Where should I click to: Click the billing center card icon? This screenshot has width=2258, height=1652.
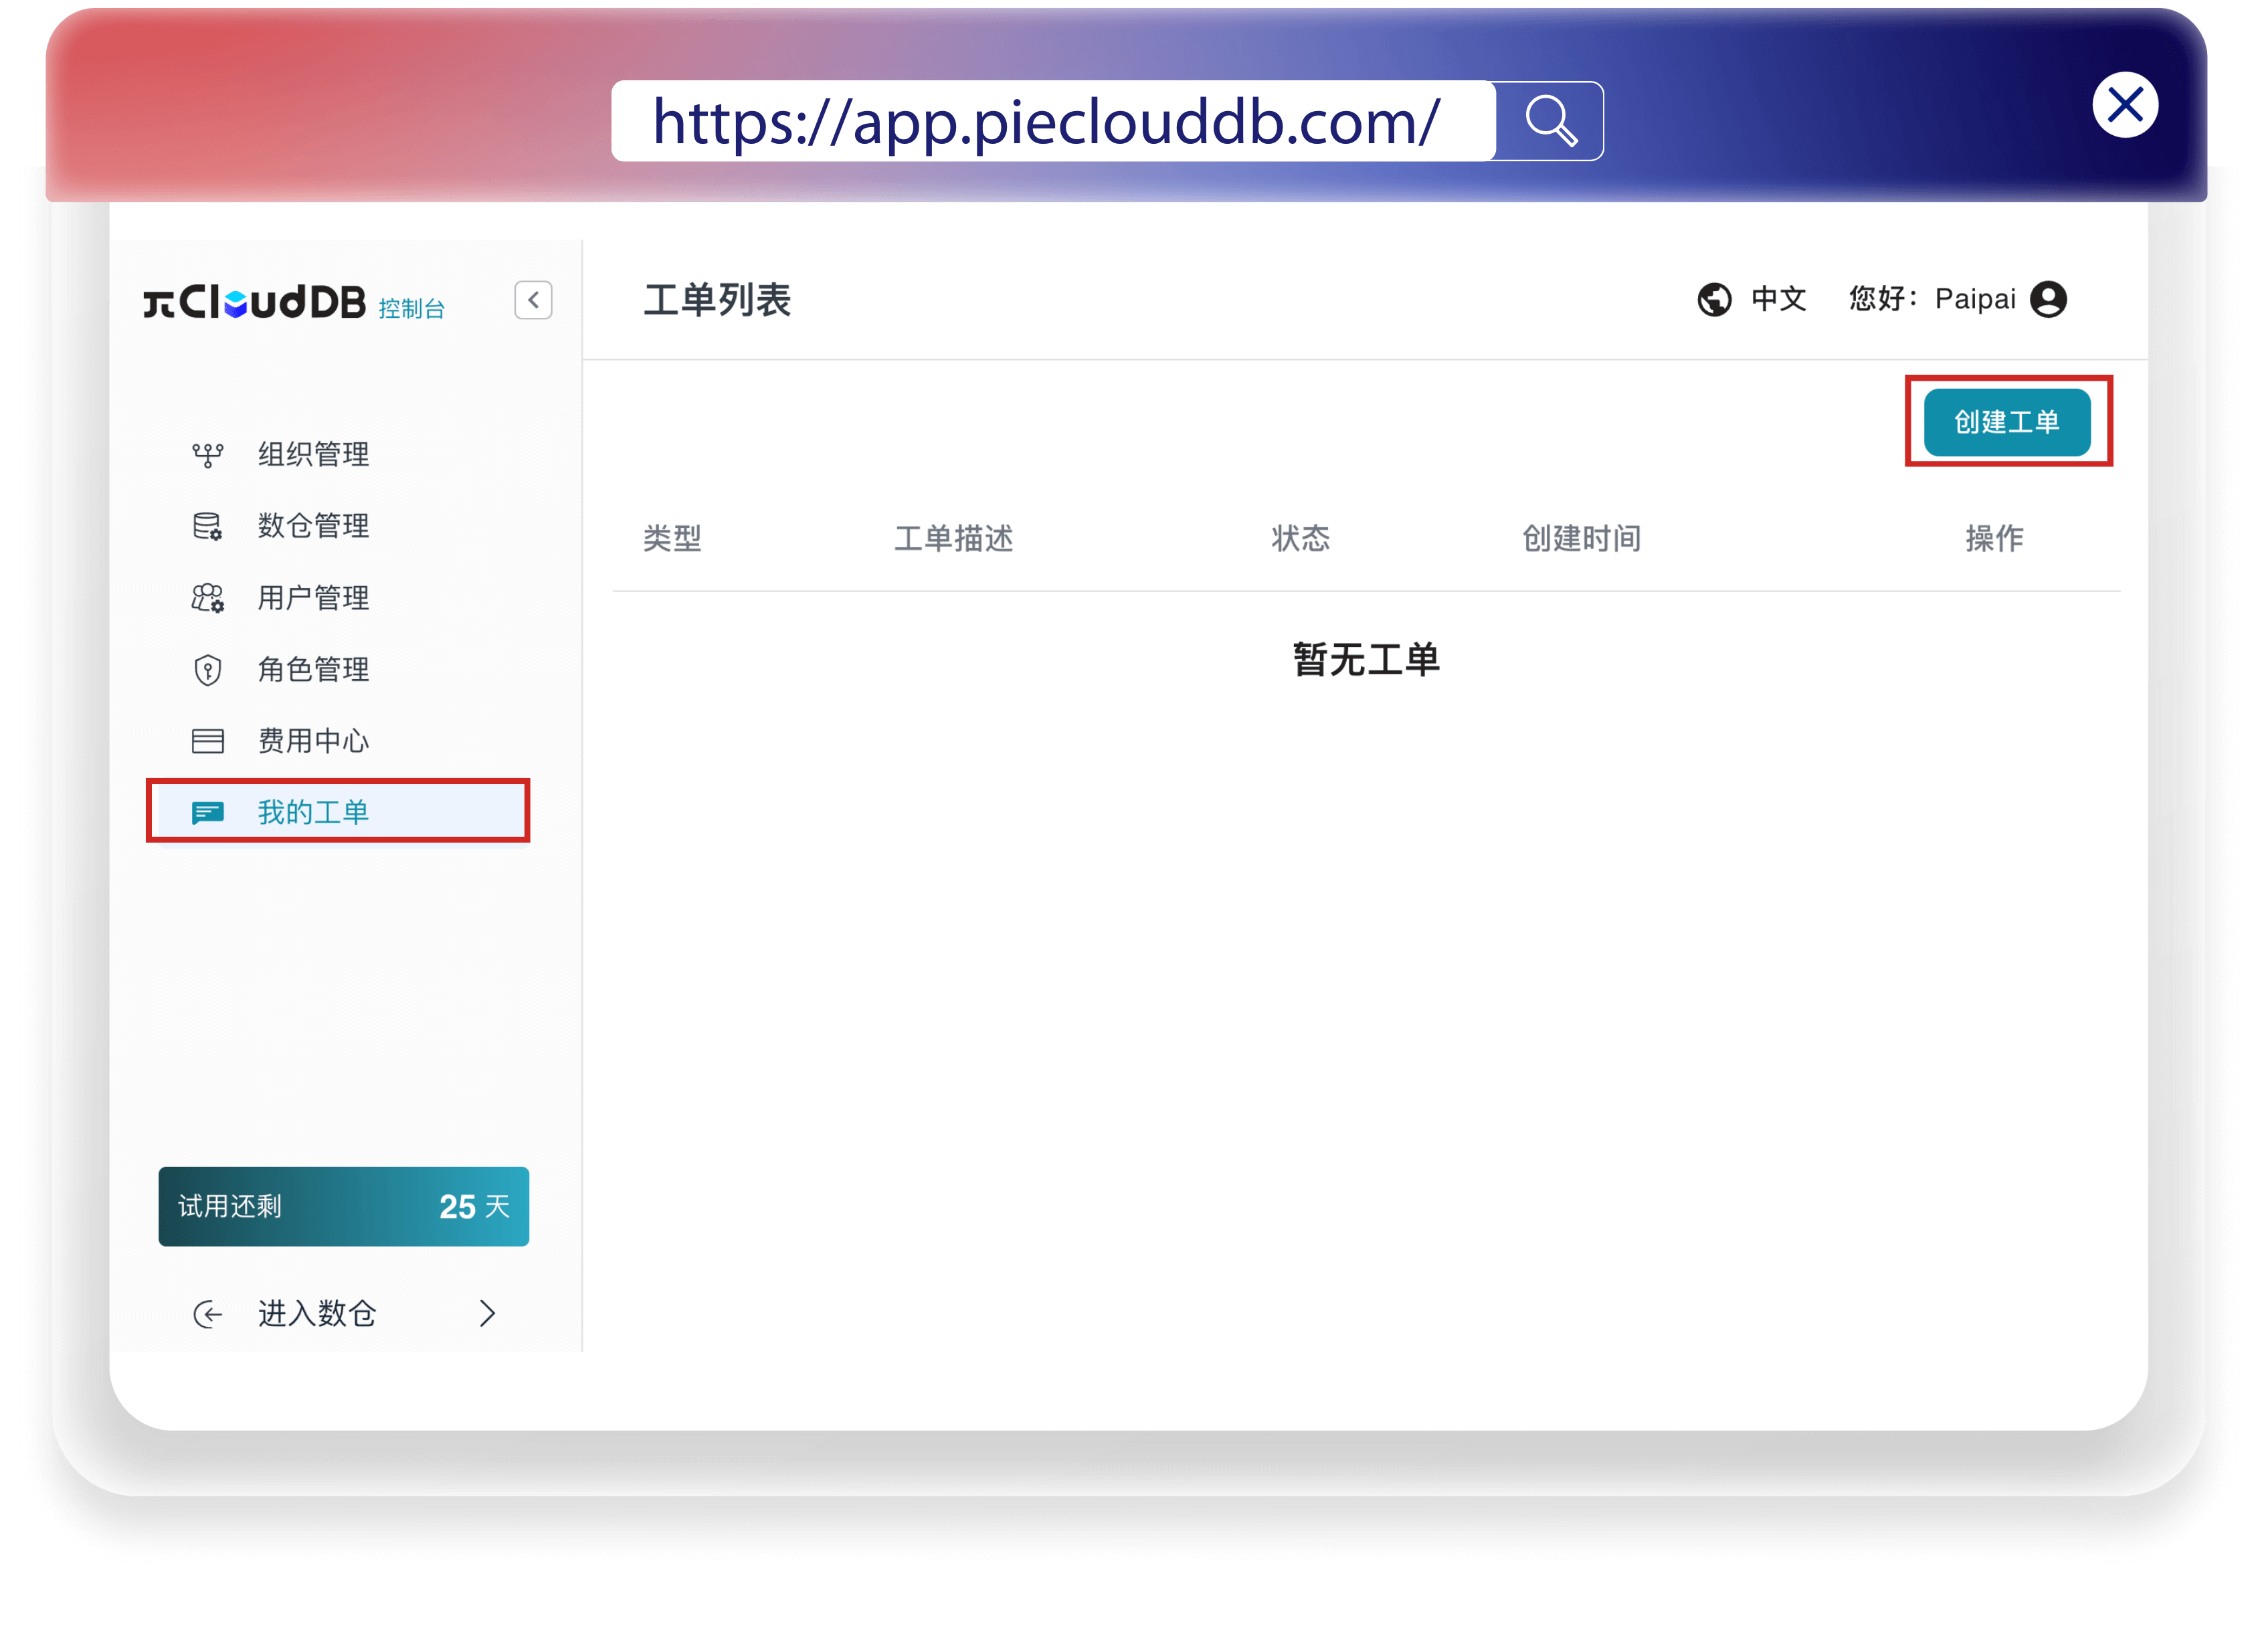[208, 741]
